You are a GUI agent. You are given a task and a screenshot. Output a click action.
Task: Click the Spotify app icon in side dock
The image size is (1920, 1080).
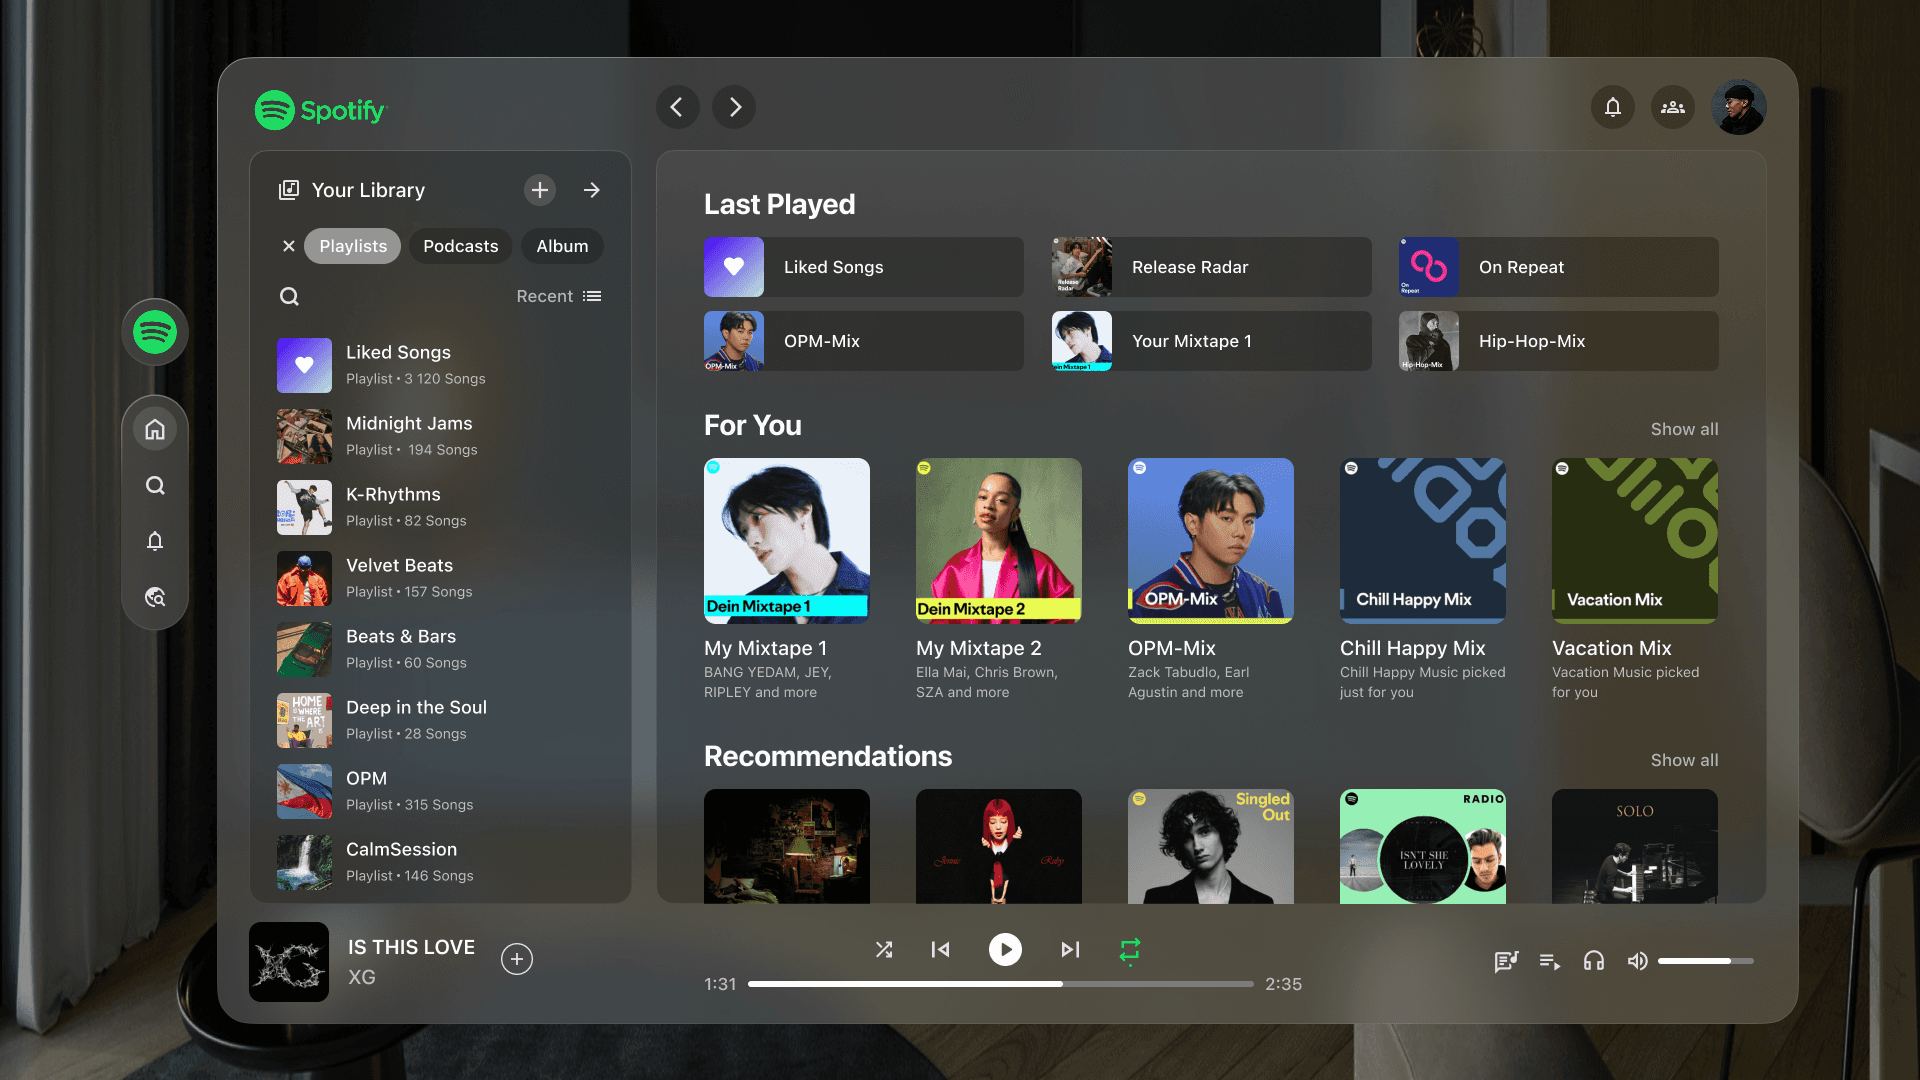(x=155, y=332)
